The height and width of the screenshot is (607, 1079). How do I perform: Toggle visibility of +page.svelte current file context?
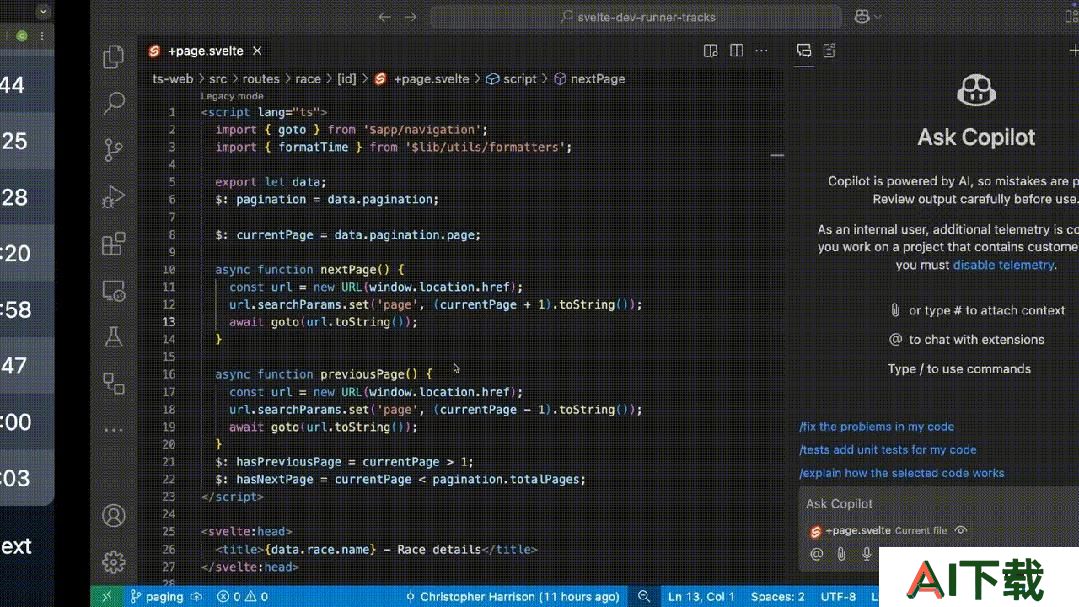pos(961,531)
